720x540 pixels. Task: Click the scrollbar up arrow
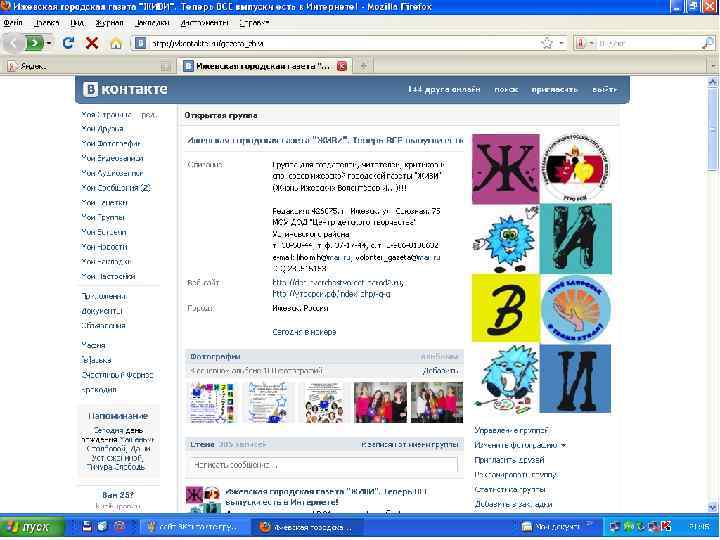712,82
